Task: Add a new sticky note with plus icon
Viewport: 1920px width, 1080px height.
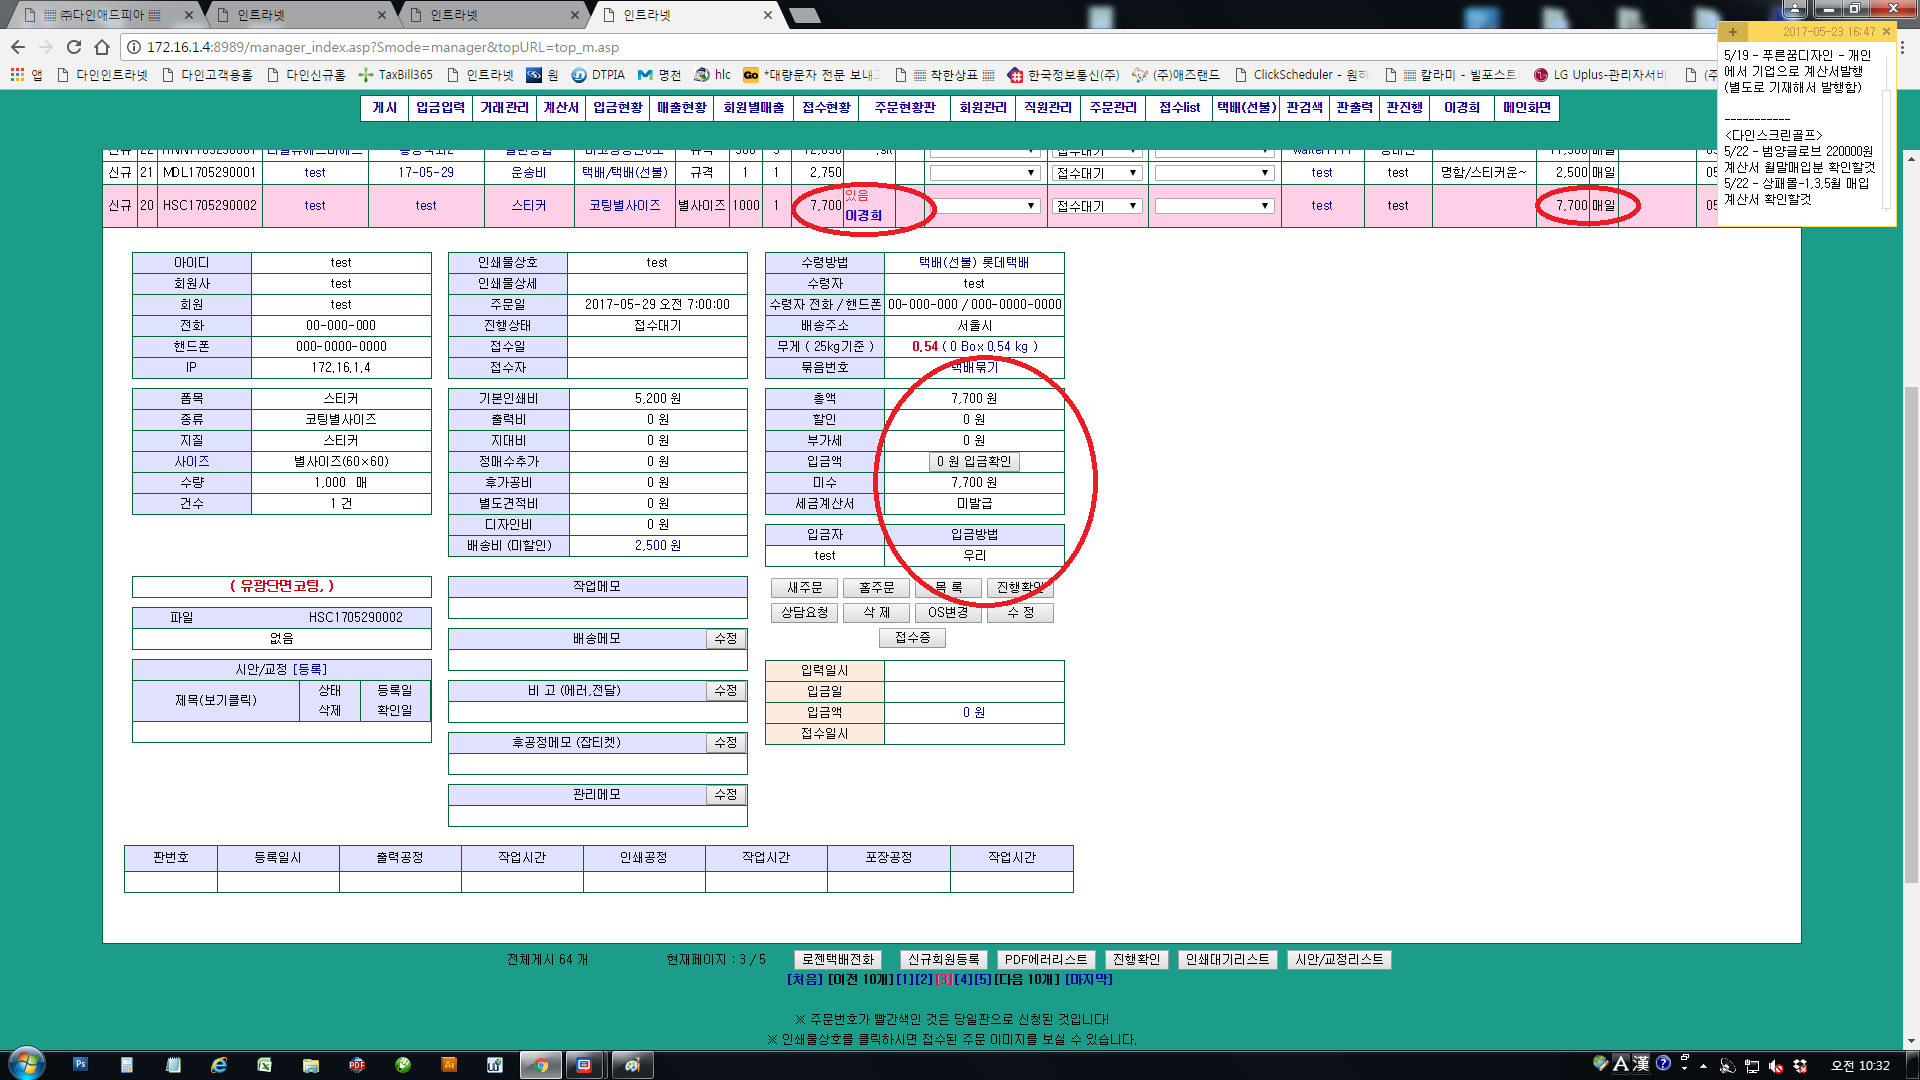Action: click(1733, 32)
